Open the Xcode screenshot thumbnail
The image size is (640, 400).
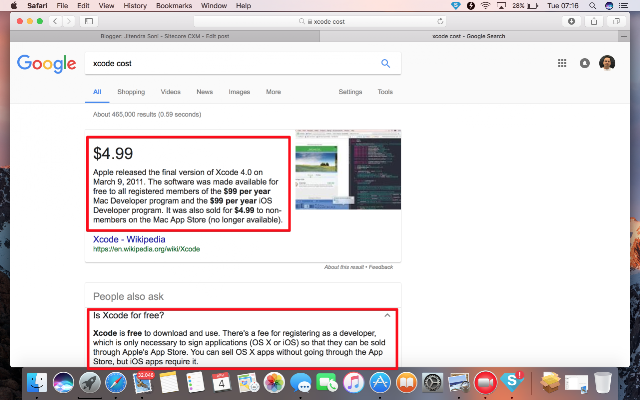[x=348, y=170]
